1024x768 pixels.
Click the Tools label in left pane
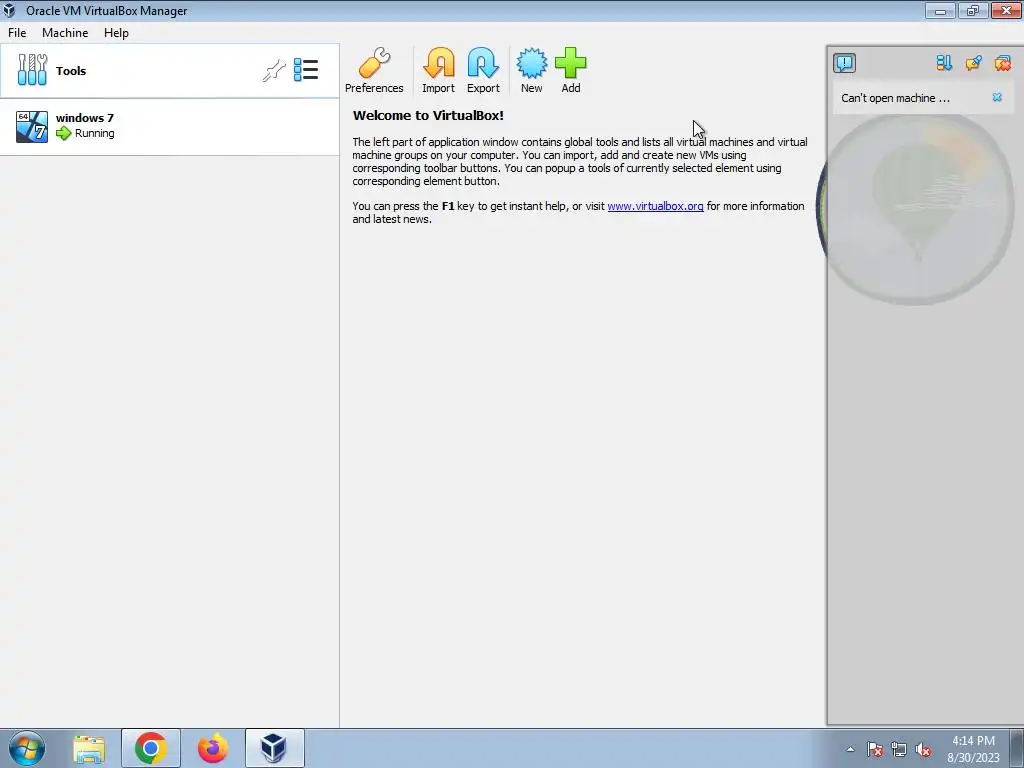click(71, 71)
